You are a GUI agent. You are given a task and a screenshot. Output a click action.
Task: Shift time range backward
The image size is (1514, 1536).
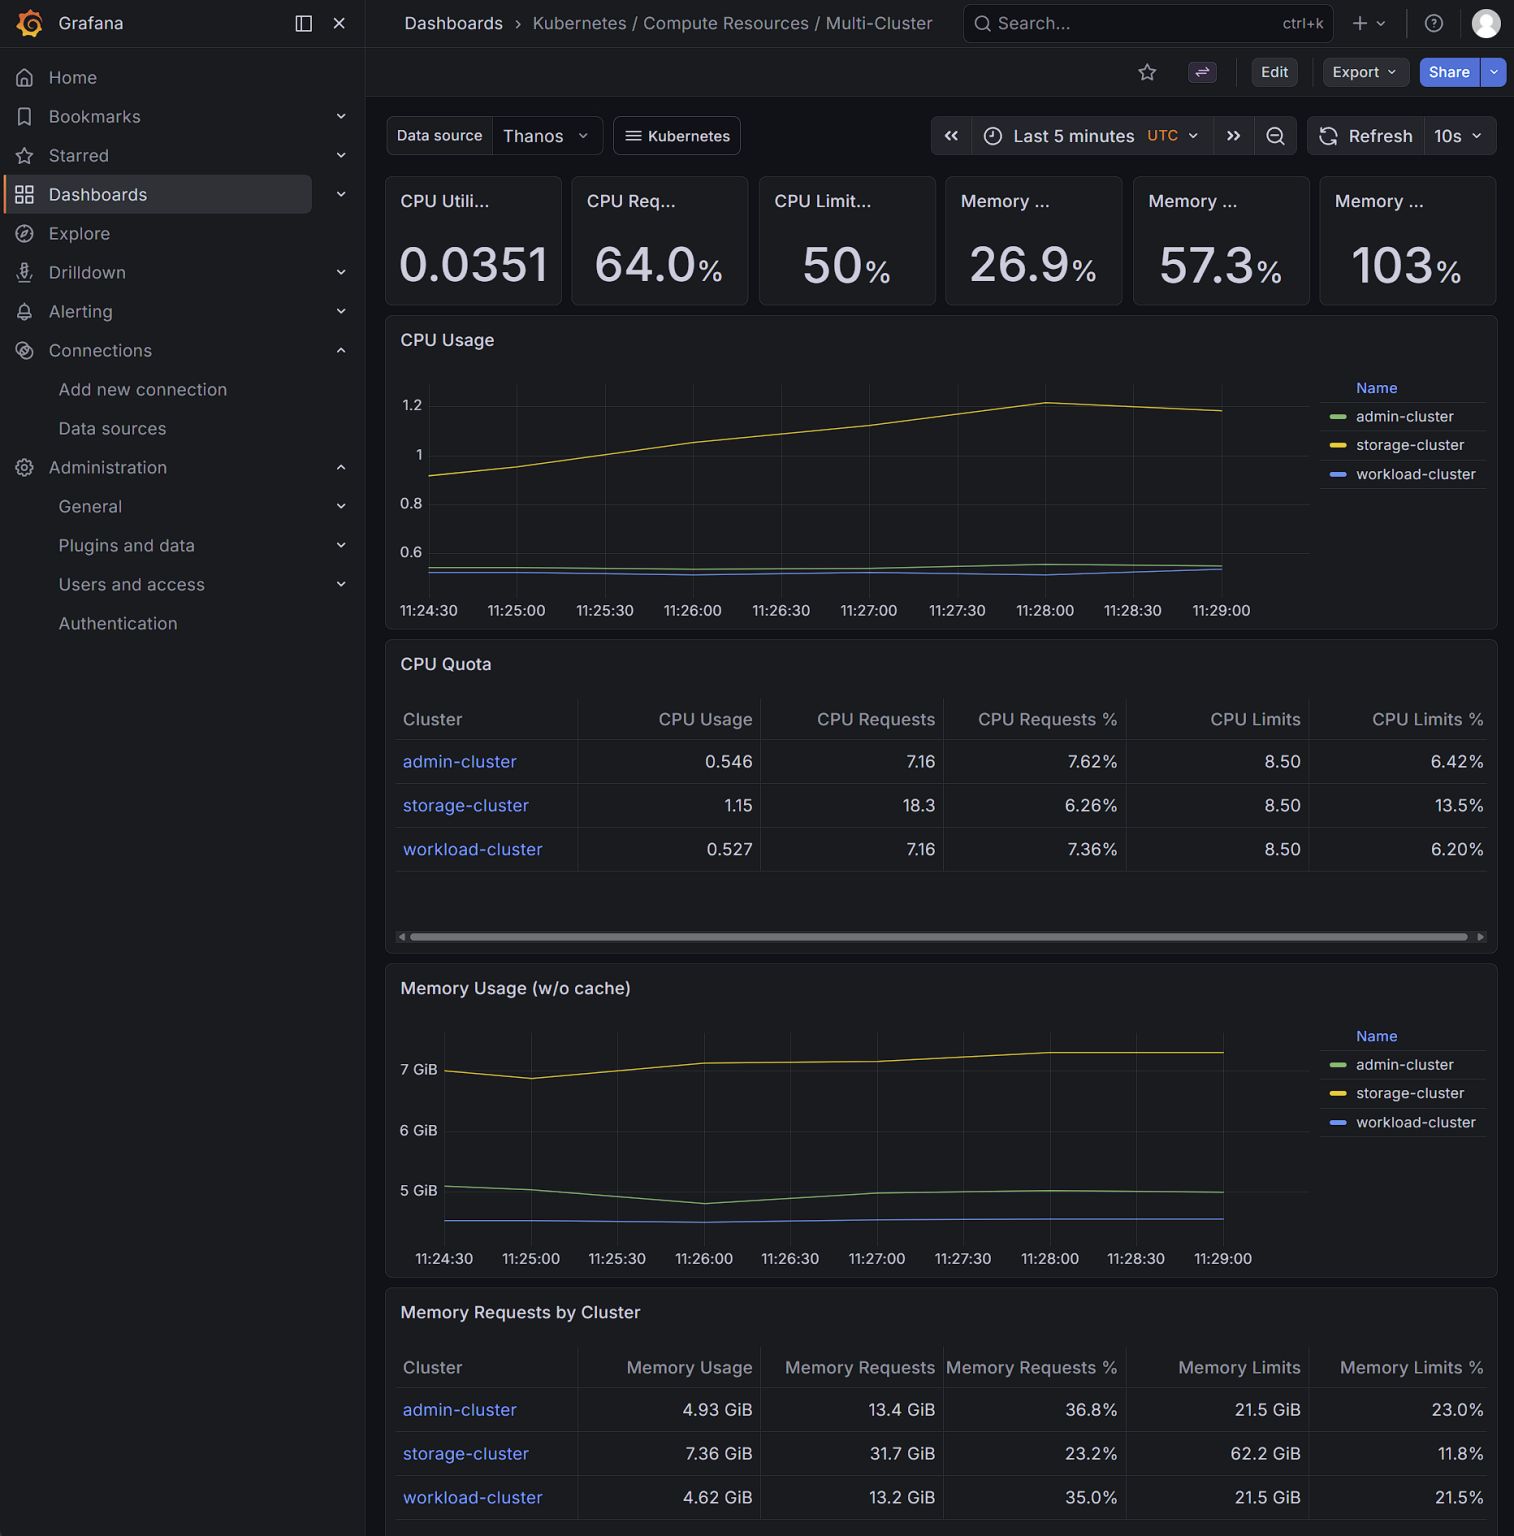tap(951, 136)
